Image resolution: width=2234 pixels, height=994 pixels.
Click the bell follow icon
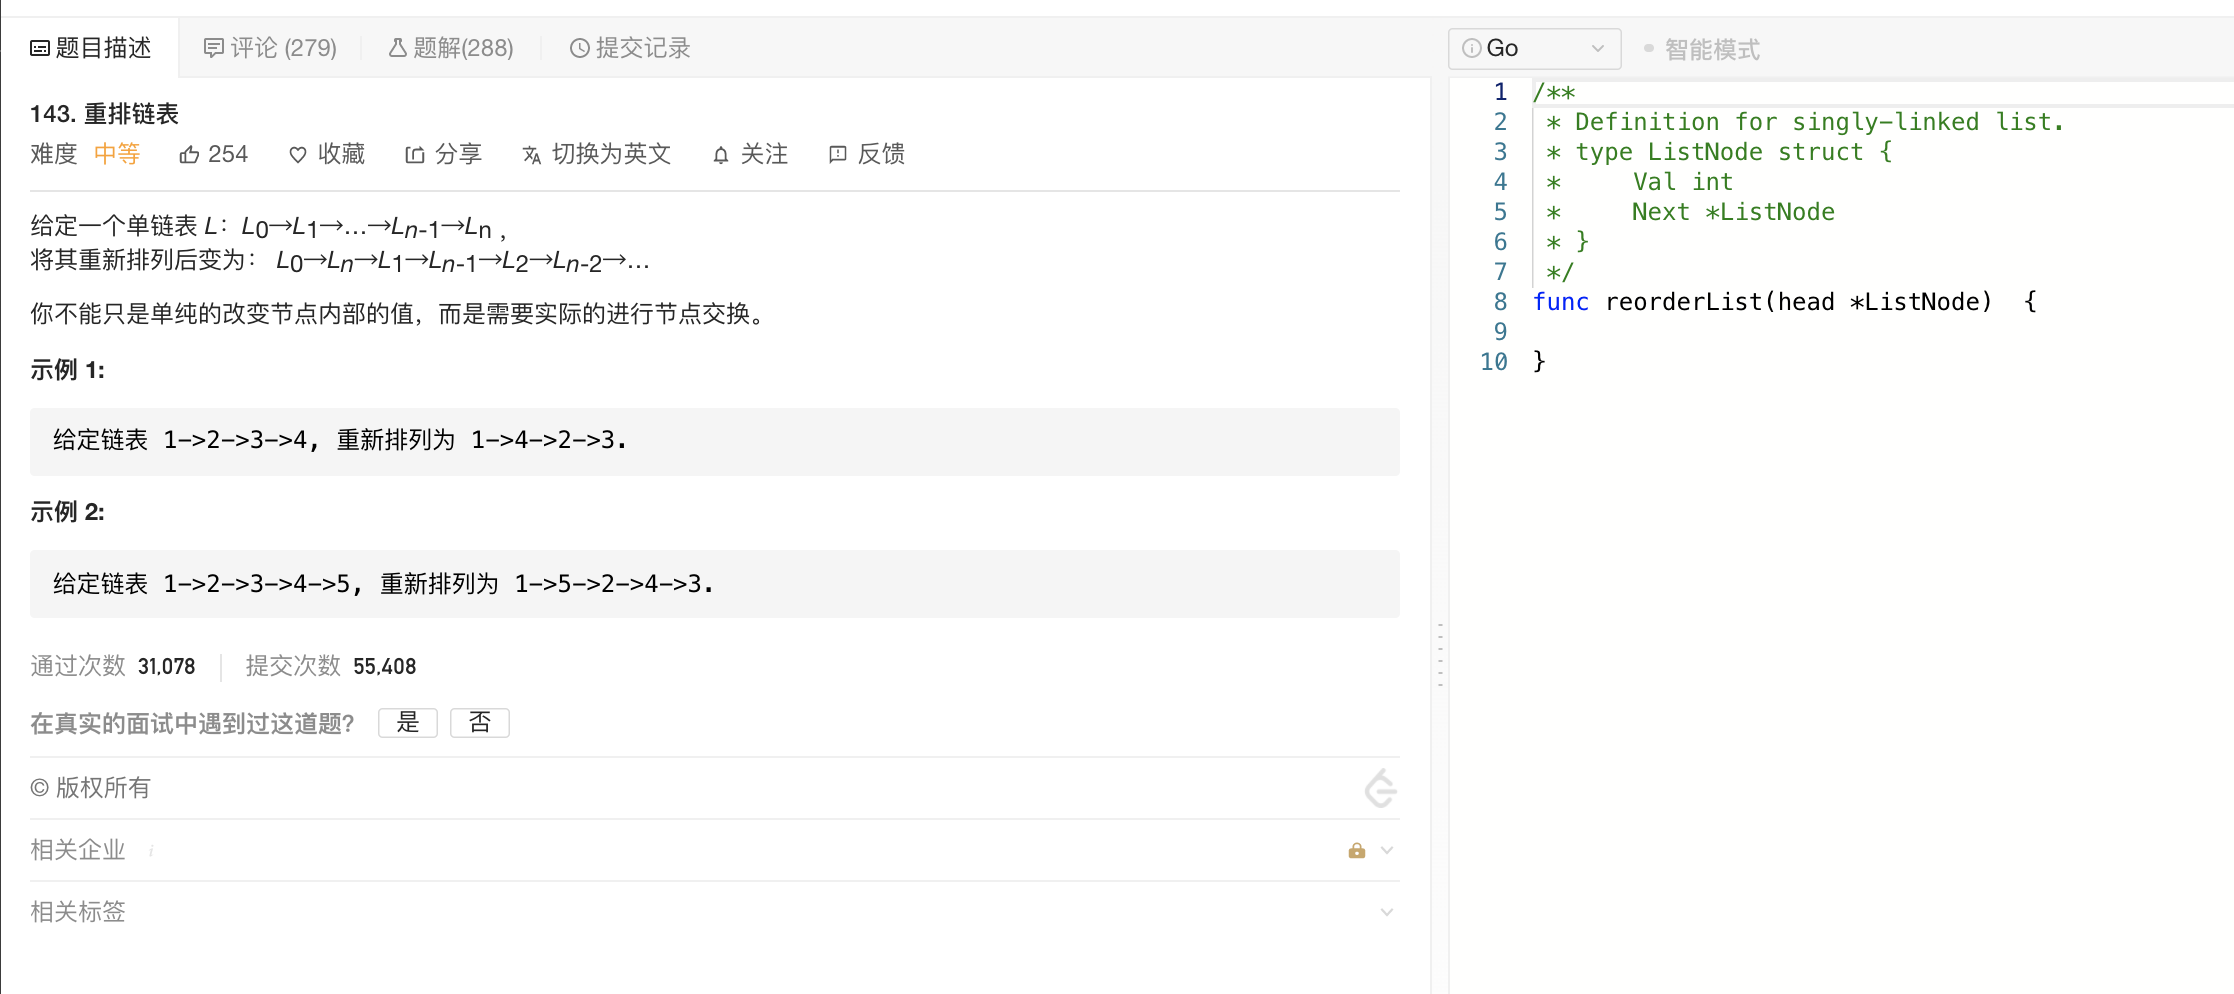(x=720, y=155)
